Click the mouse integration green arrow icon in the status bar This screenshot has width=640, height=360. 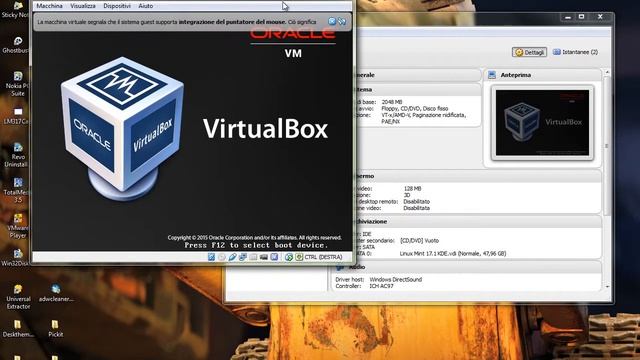(289, 257)
